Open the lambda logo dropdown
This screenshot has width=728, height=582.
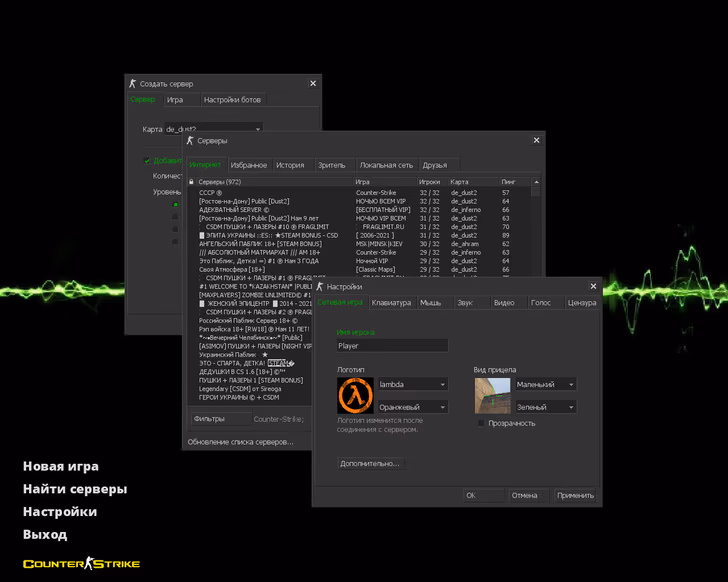413,385
